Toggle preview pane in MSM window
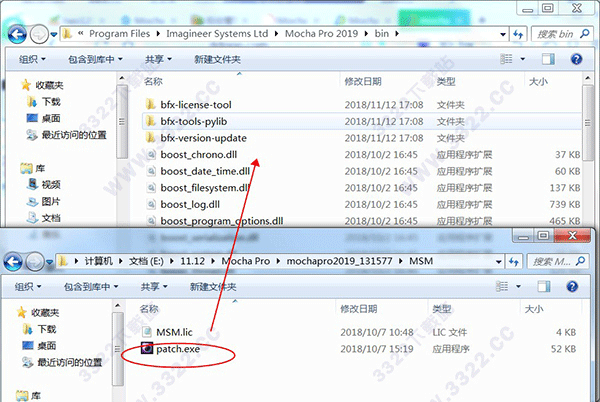Screen dimensions: 600x402 click(544, 286)
